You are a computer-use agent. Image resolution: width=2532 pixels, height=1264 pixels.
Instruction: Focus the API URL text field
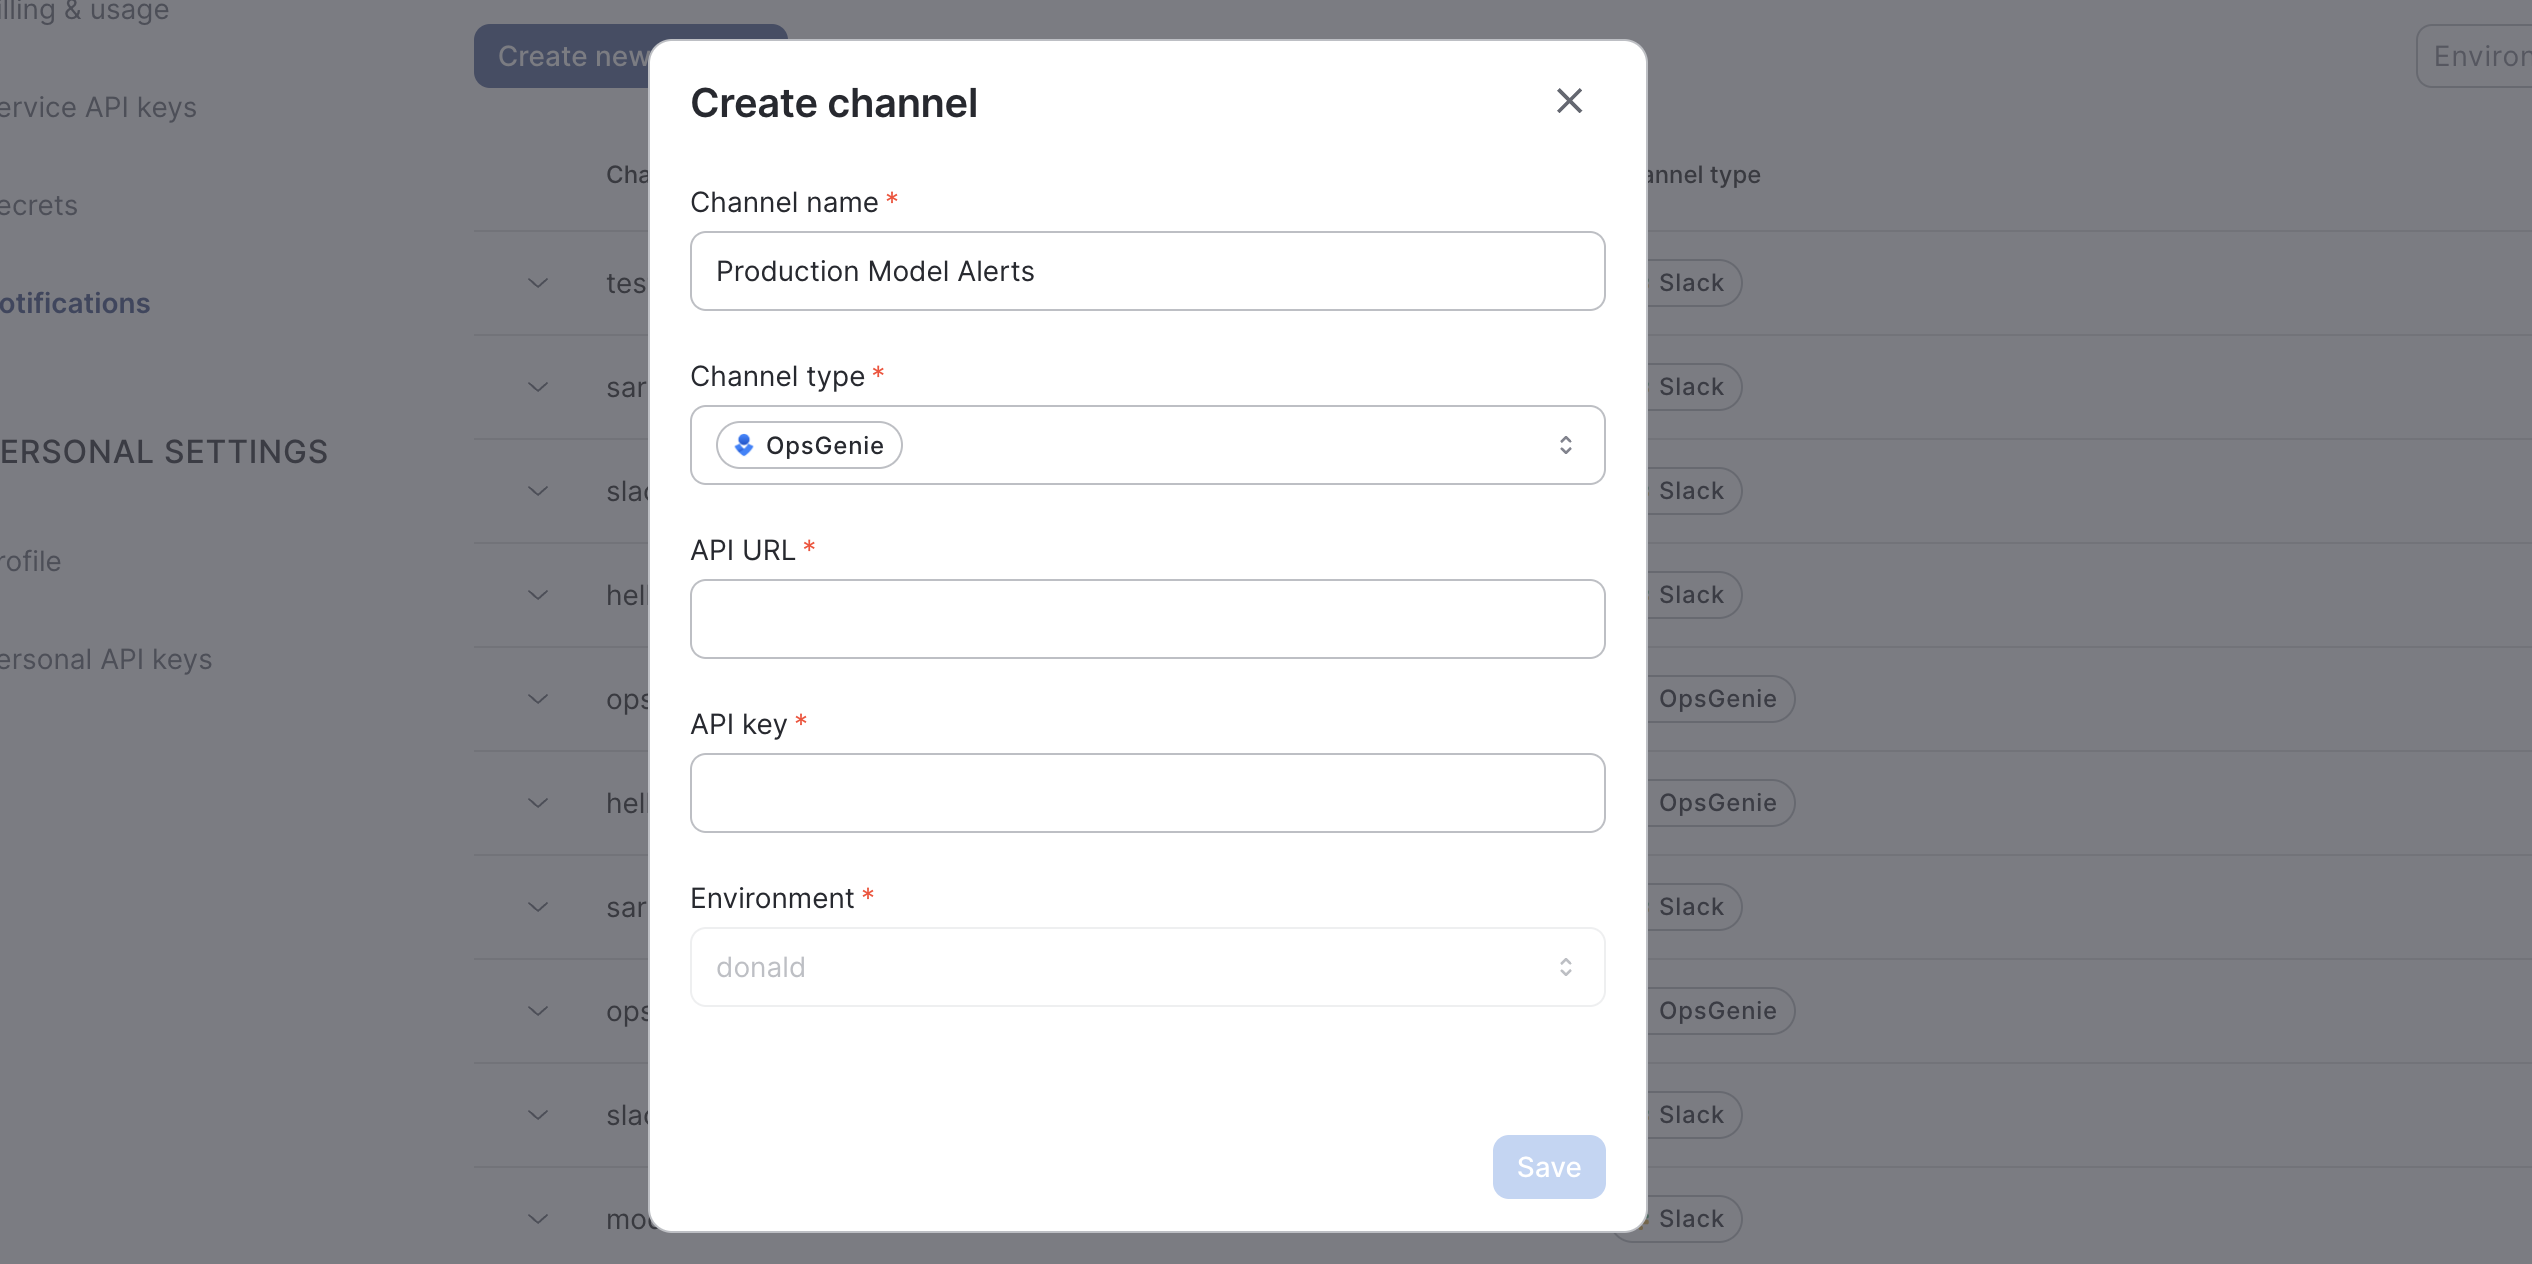1147,620
